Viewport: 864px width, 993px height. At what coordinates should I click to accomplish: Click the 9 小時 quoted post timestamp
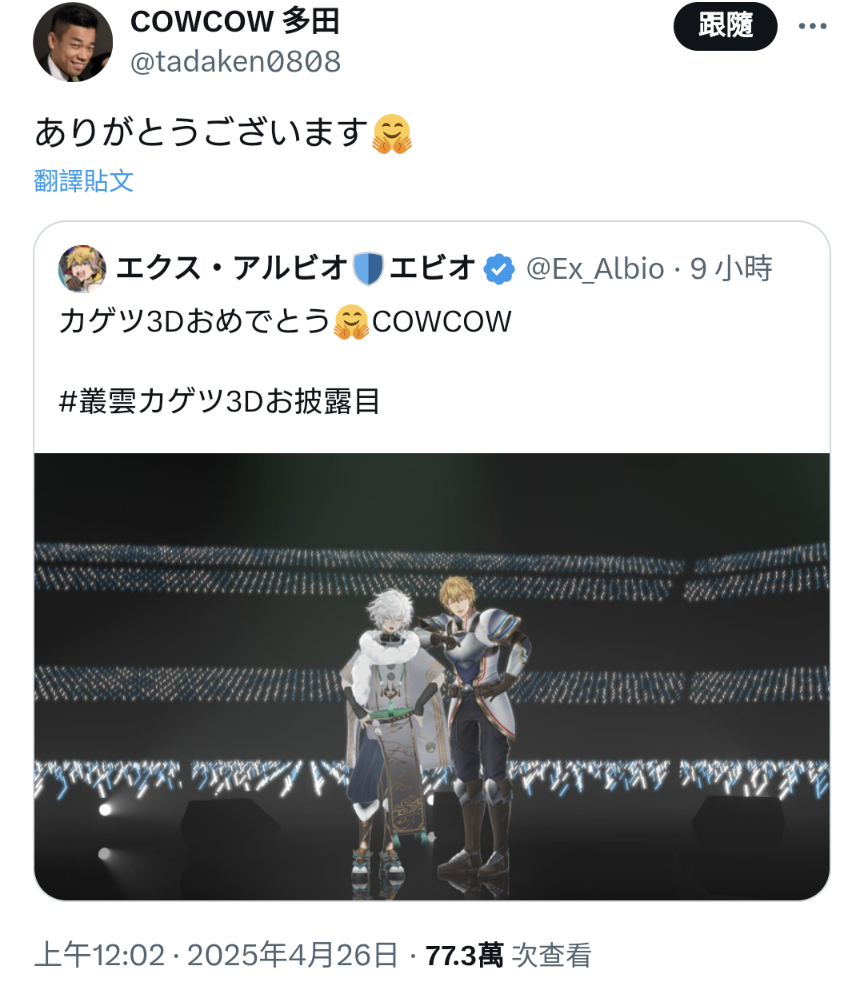tap(731, 269)
